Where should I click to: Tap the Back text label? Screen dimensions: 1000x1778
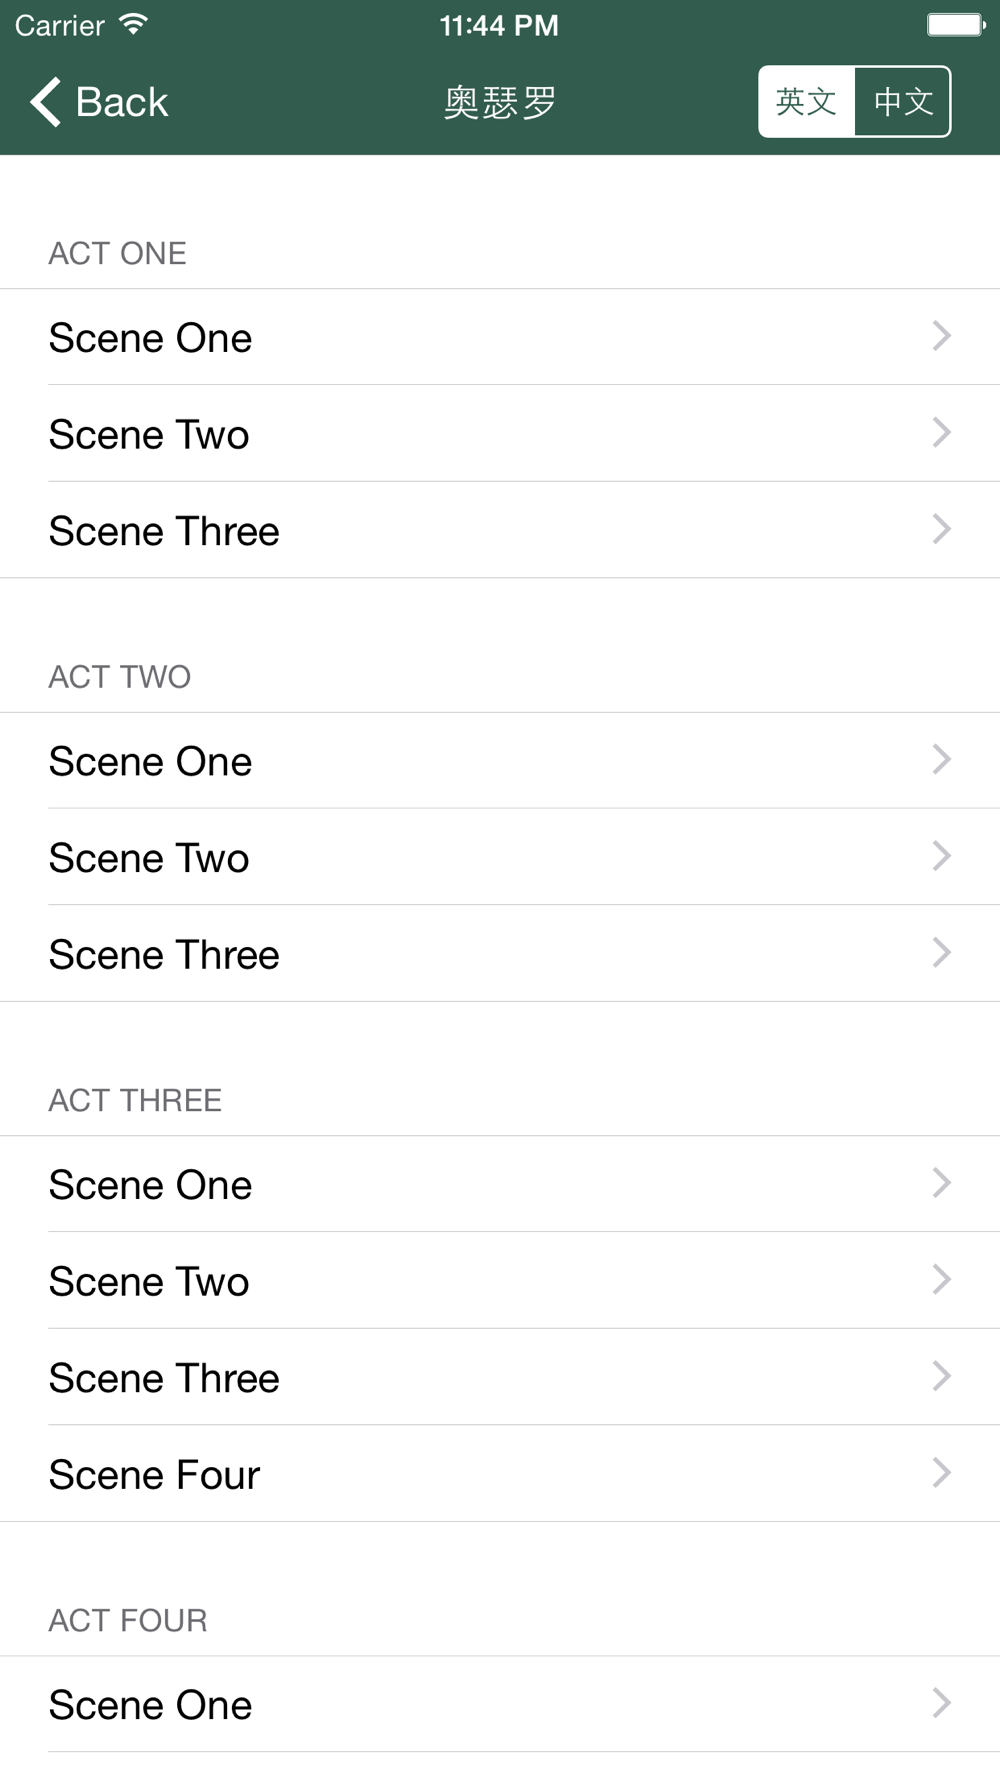point(122,102)
